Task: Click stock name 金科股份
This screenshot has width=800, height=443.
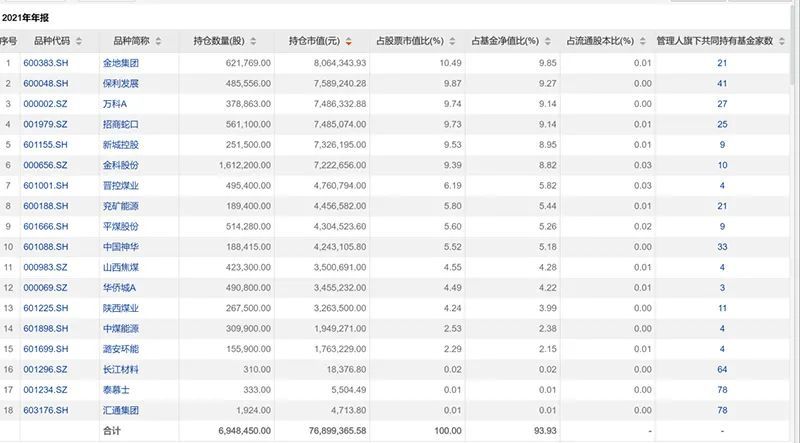Action: point(120,165)
